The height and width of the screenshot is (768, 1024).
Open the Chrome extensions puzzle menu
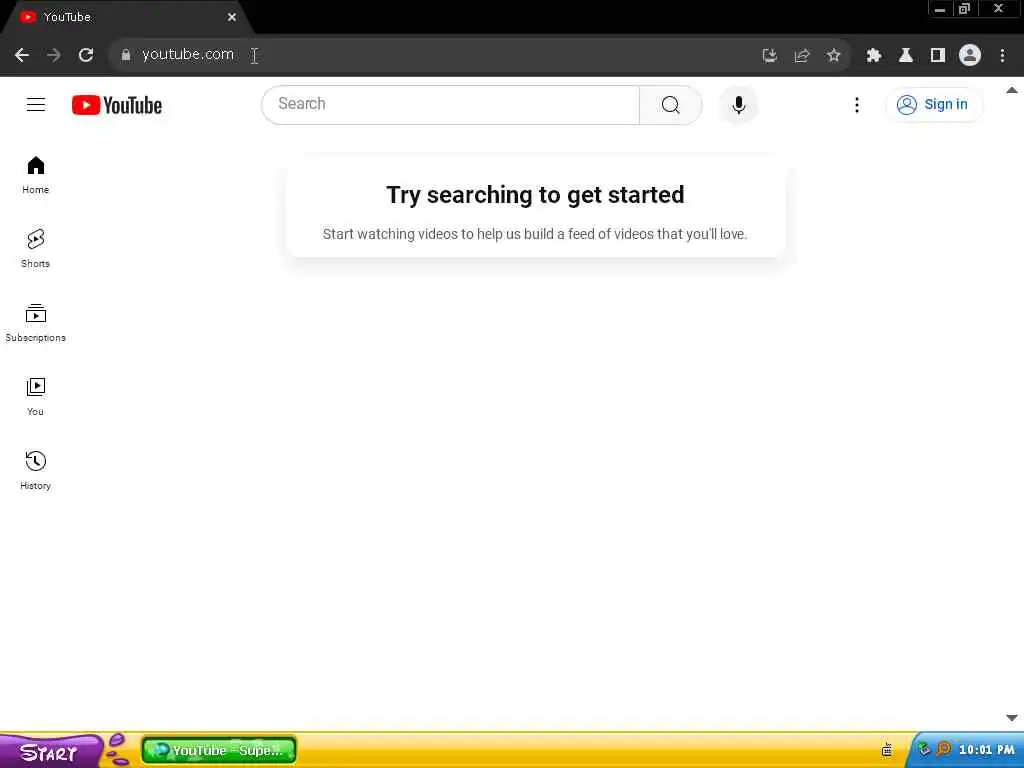tap(874, 56)
